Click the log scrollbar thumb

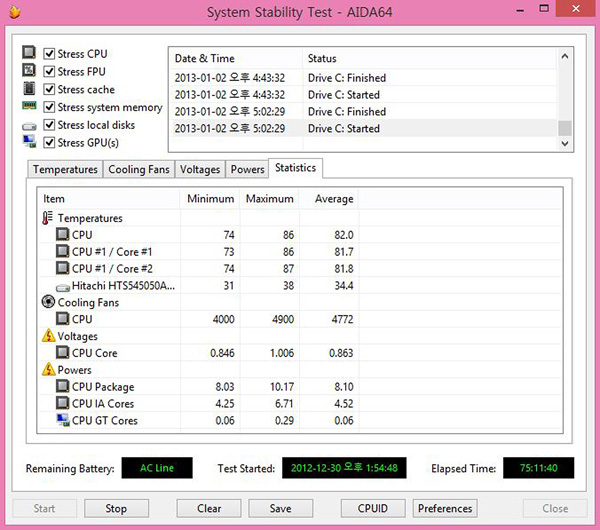[565, 128]
